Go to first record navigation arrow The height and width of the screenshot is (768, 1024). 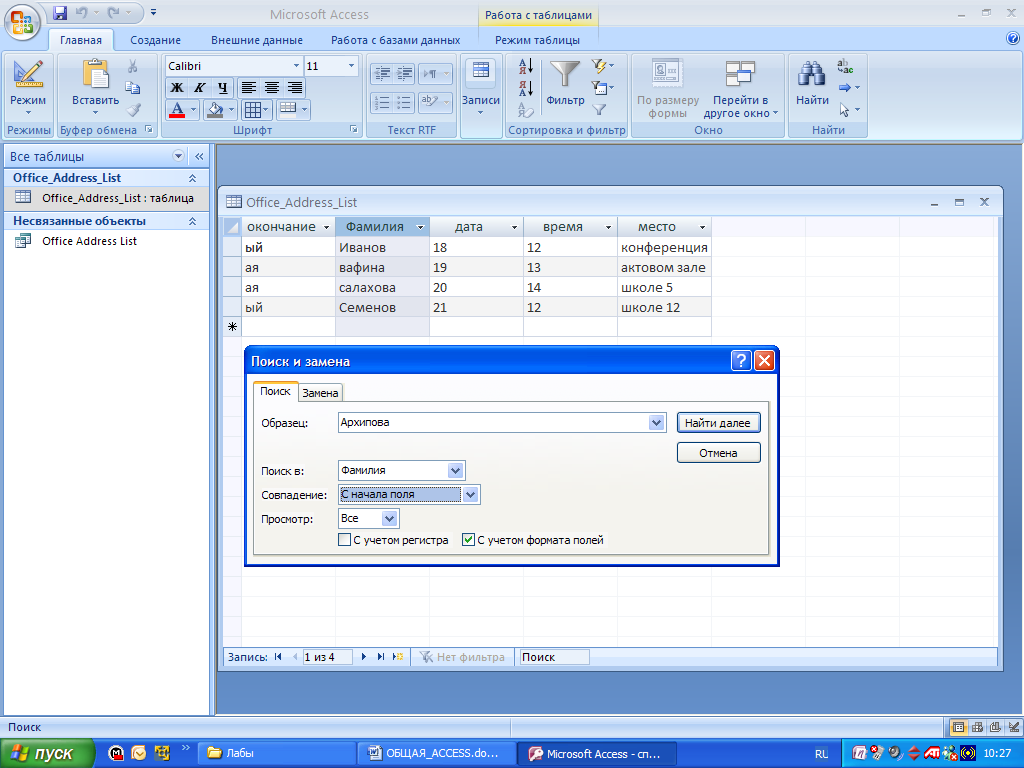(278, 657)
